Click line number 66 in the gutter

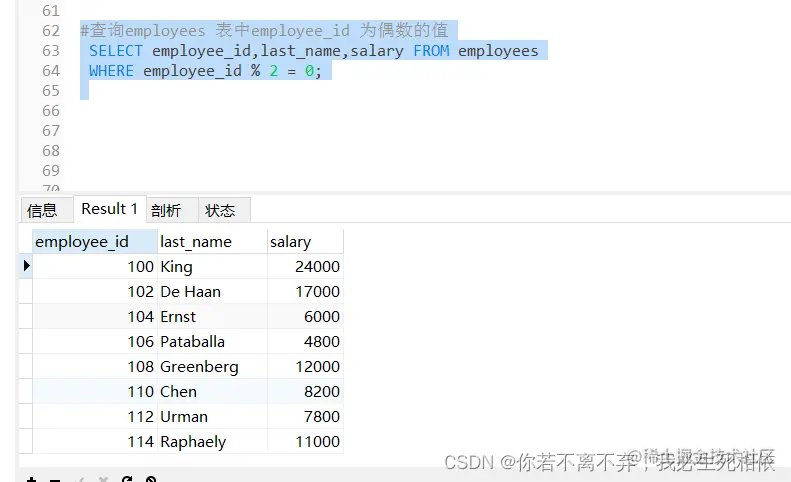coord(51,111)
